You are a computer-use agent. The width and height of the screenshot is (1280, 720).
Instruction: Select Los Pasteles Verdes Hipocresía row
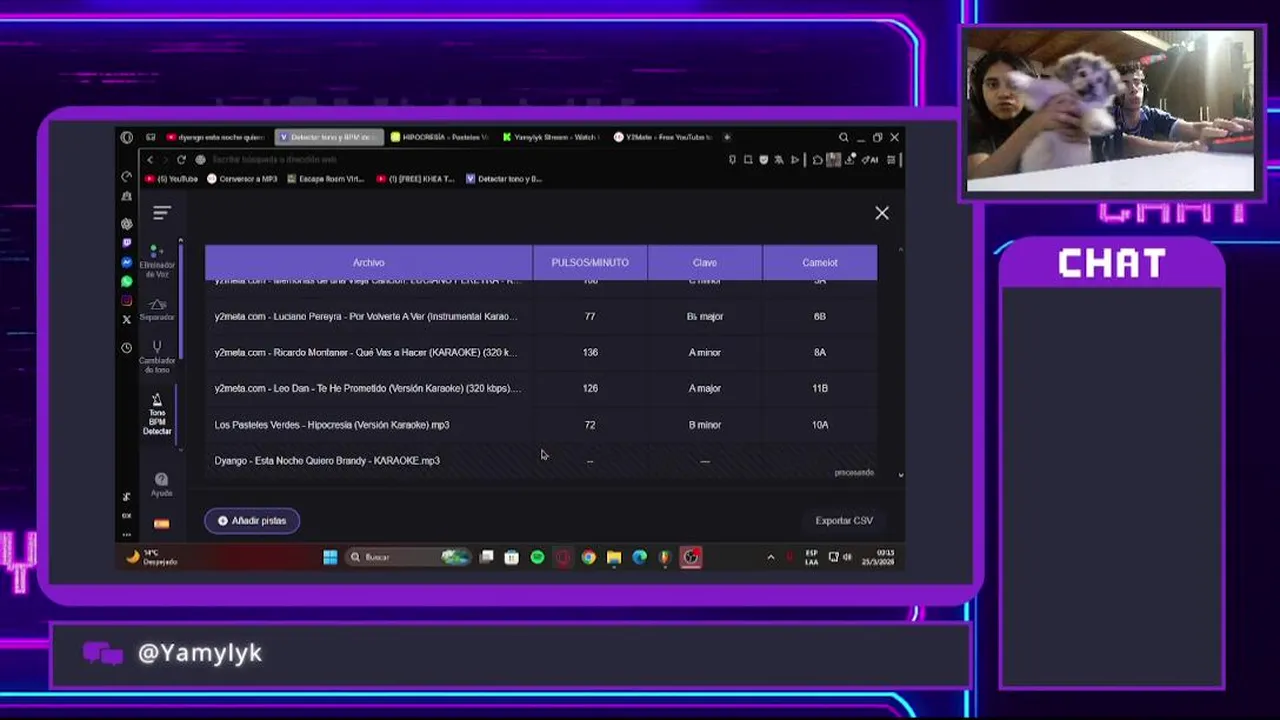click(541, 424)
